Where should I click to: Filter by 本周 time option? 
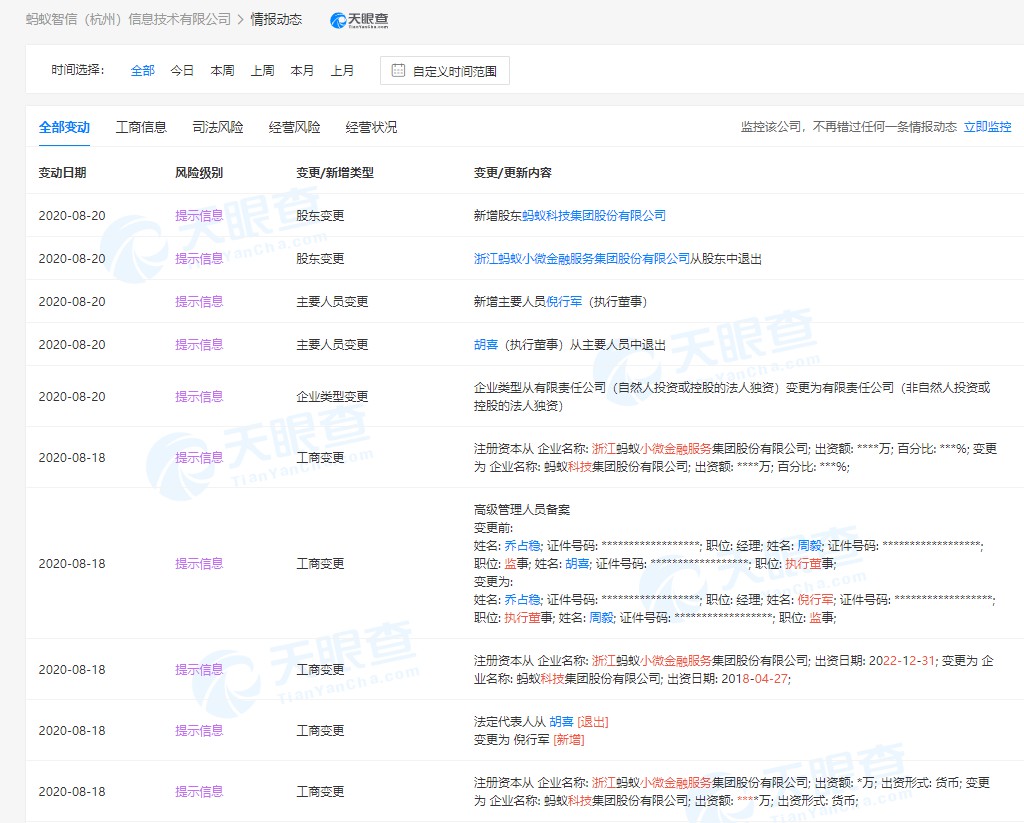click(222, 71)
